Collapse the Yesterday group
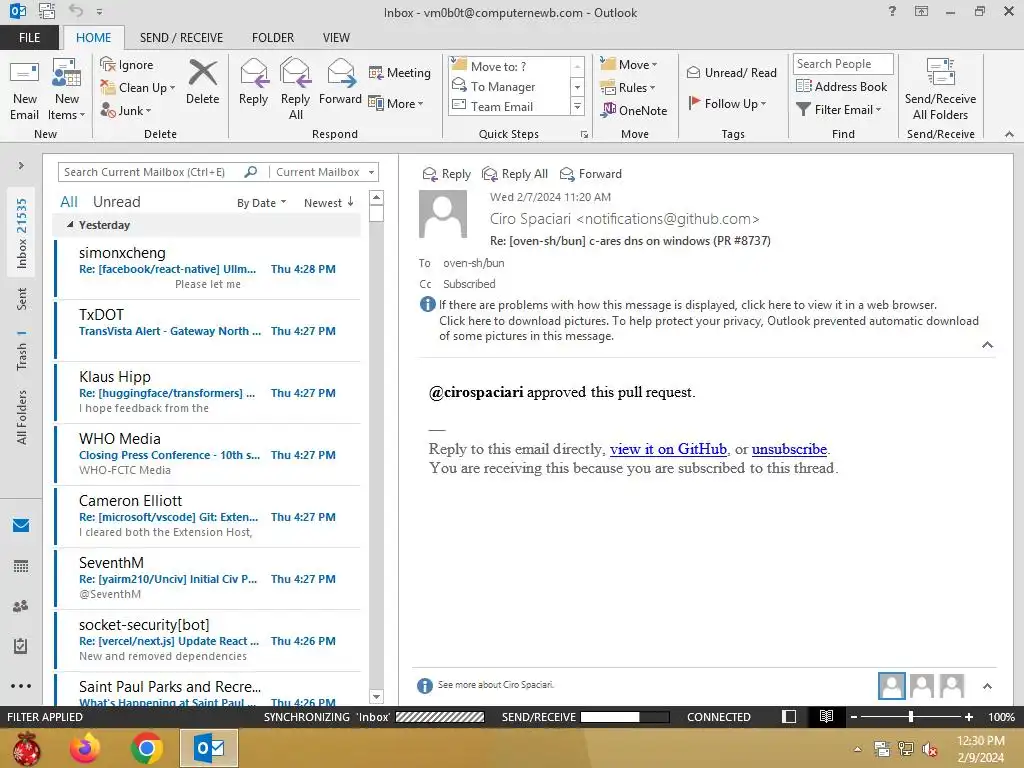Screen dimensions: 1024x768 pos(70,225)
